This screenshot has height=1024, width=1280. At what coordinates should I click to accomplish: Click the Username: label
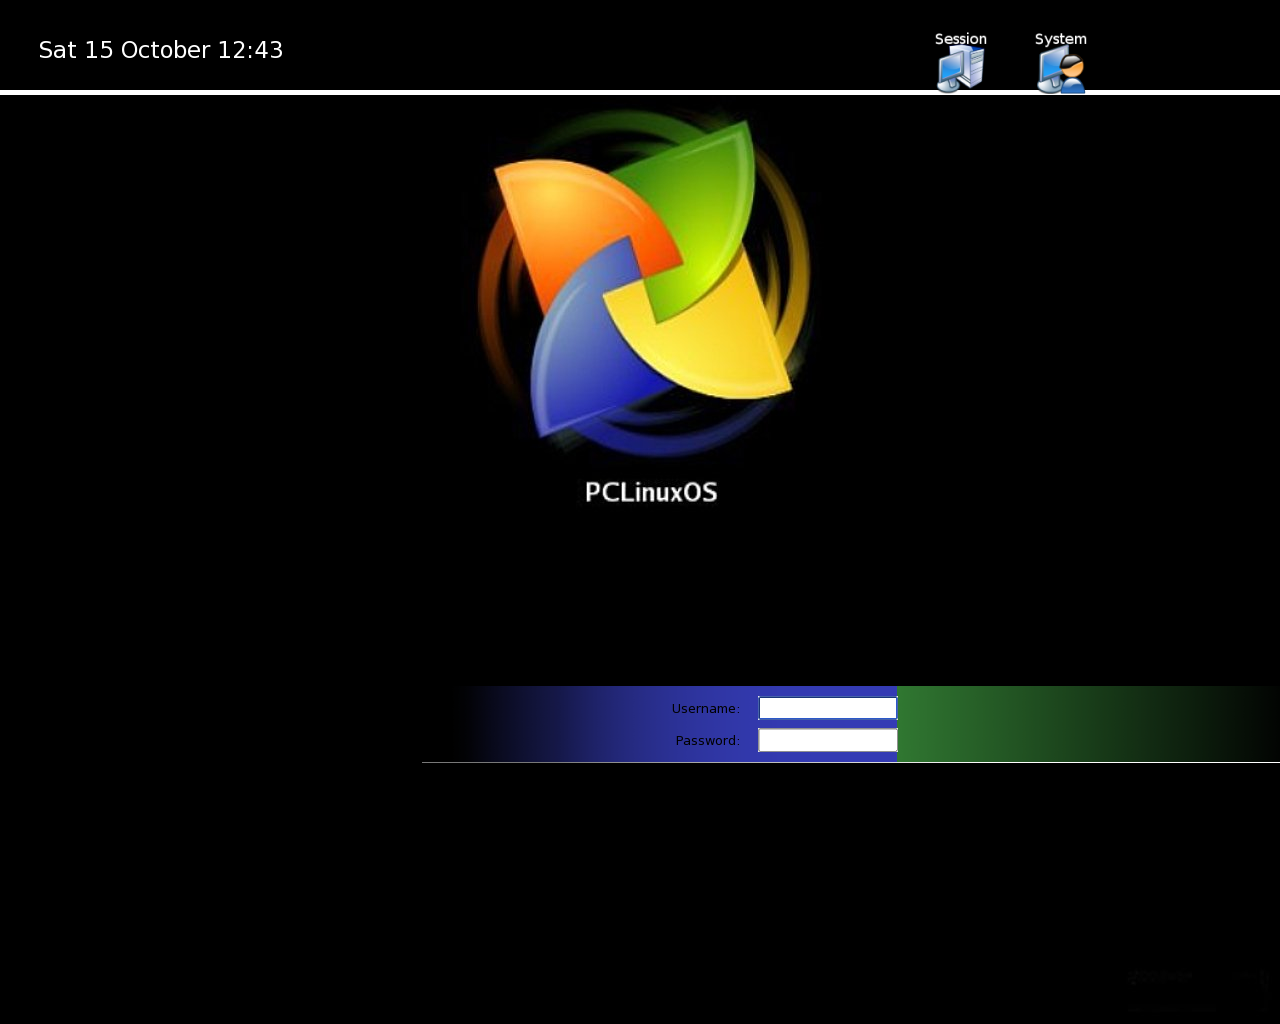(706, 709)
